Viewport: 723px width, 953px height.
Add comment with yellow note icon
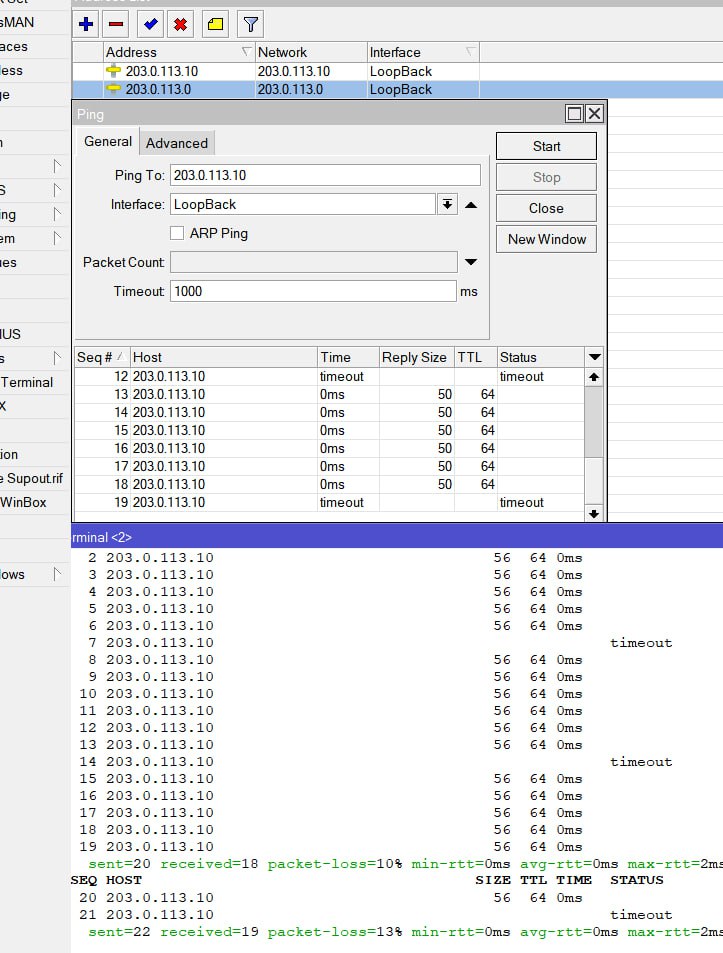coord(216,24)
